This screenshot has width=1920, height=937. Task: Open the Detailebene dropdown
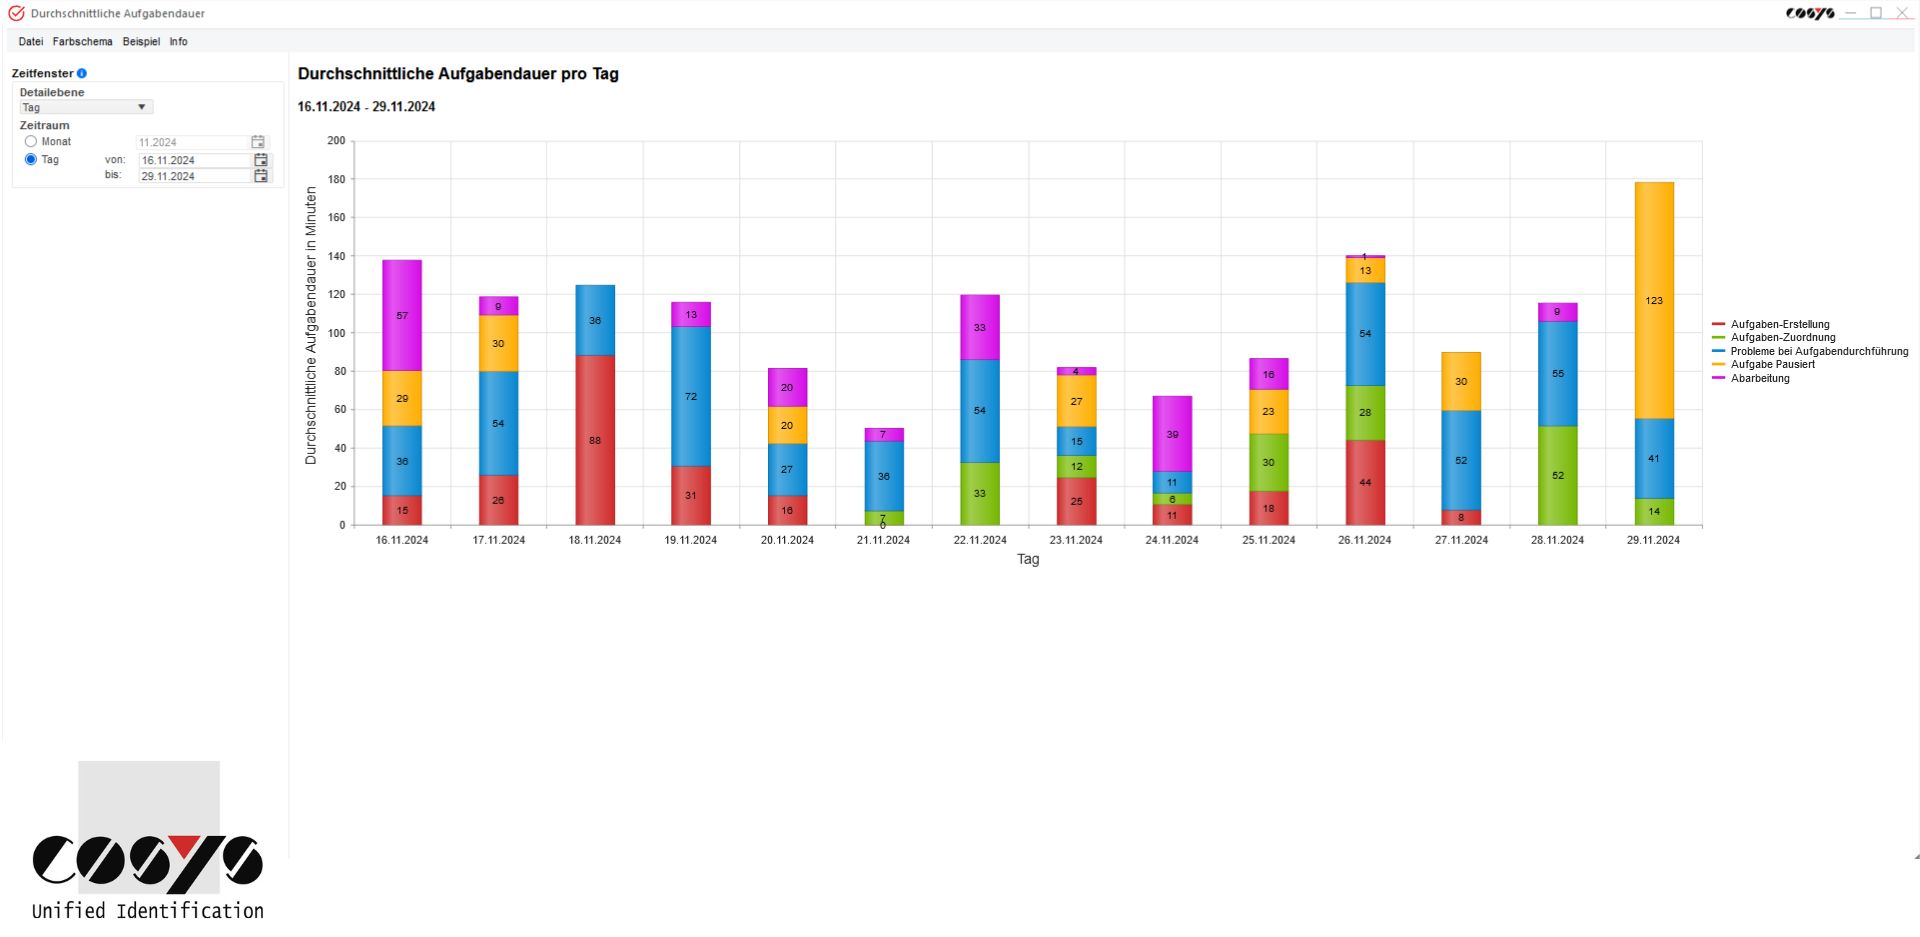86,107
